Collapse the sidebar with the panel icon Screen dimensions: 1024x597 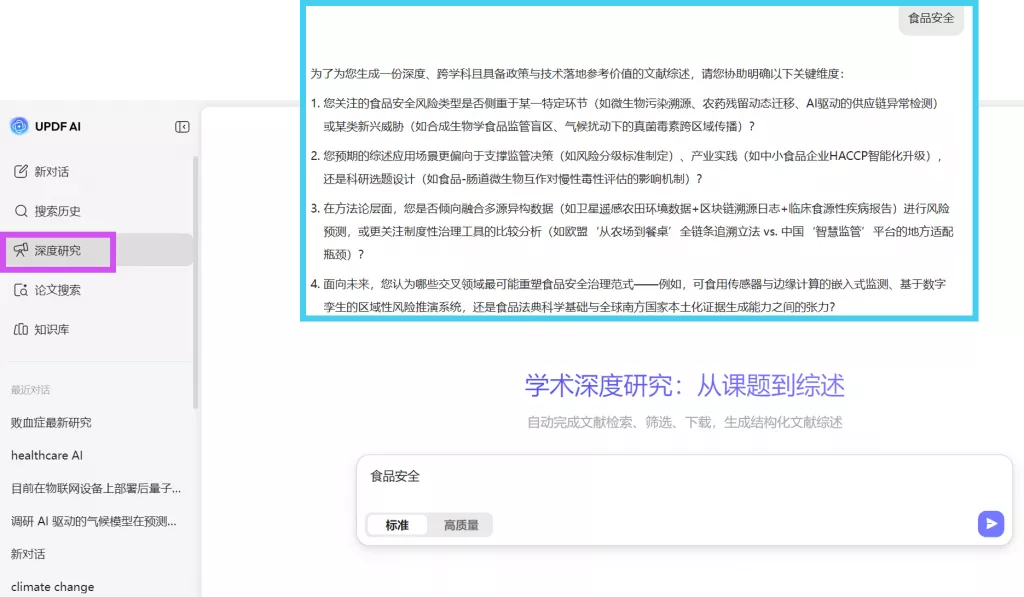[x=182, y=126]
